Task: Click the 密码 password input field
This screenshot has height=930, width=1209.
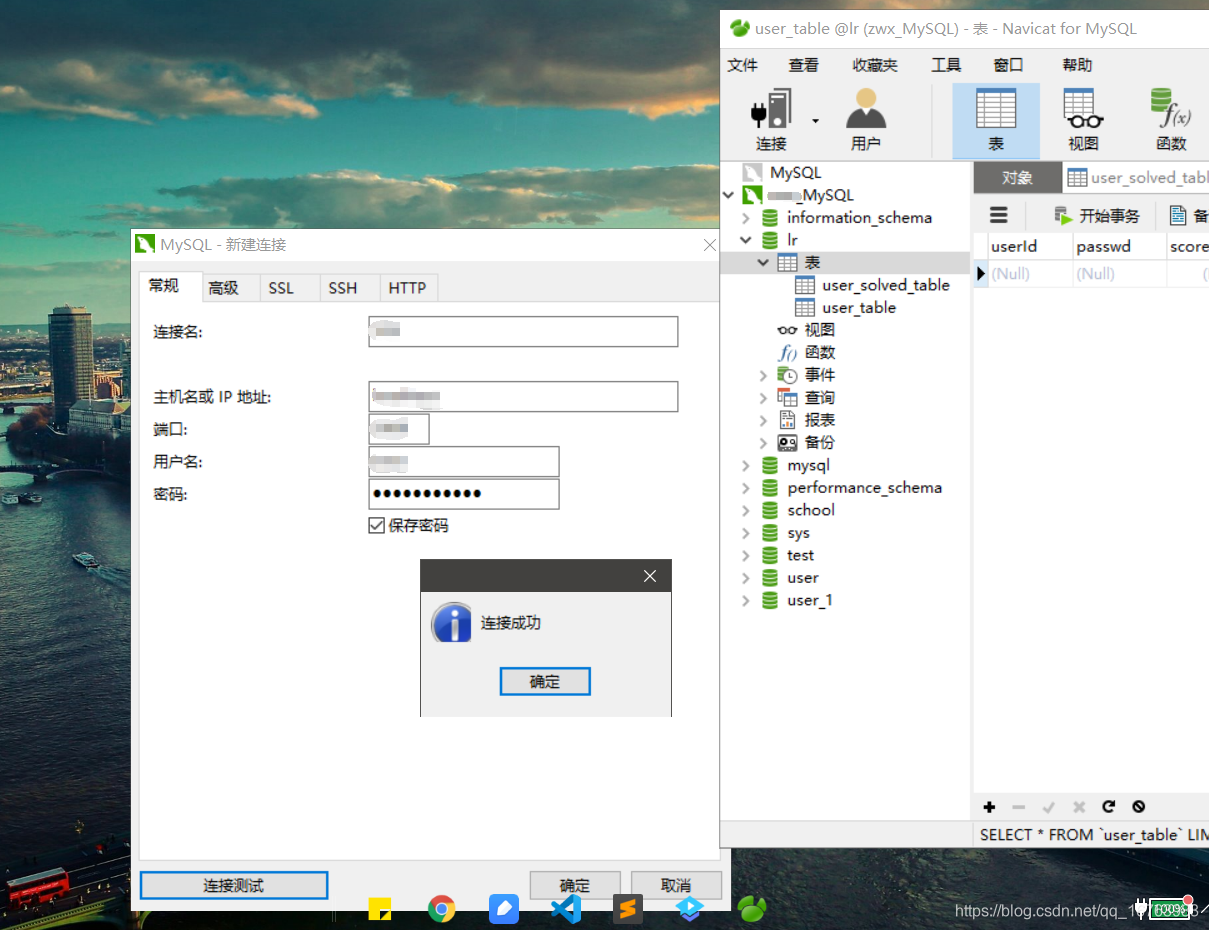Action: point(464,494)
